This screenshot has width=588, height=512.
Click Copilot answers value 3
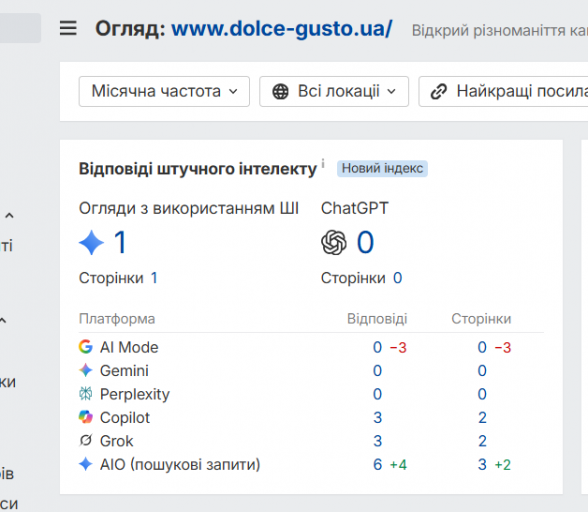click(x=377, y=417)
